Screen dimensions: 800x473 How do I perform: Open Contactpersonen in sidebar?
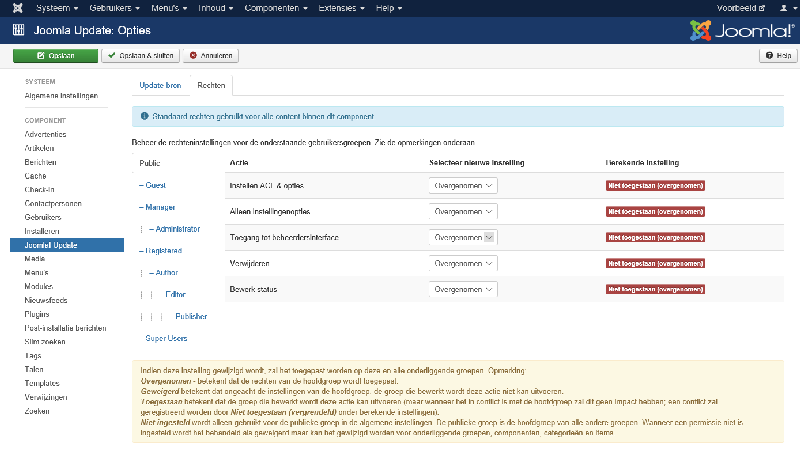(53, 203)
